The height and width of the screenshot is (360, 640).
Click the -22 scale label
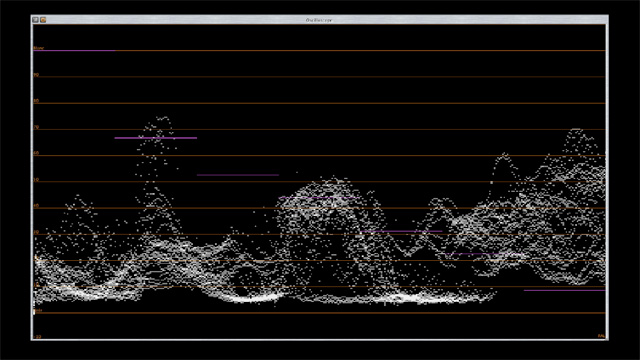point(38,337)
